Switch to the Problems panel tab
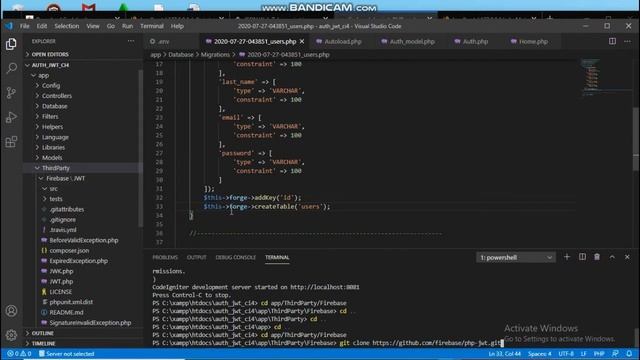This screenshot has width=640, height=360. pyautogui.click(x=165, y=257)
